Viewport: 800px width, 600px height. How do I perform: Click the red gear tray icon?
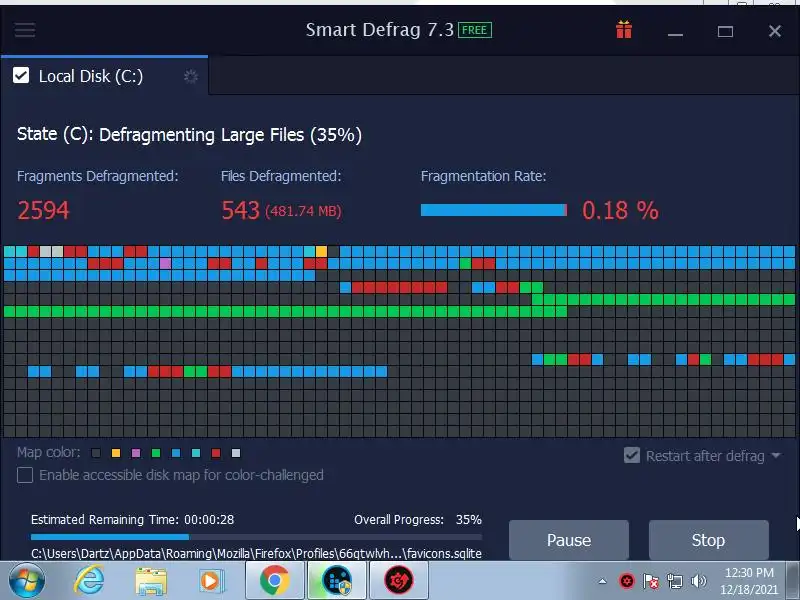pos(627,581)
